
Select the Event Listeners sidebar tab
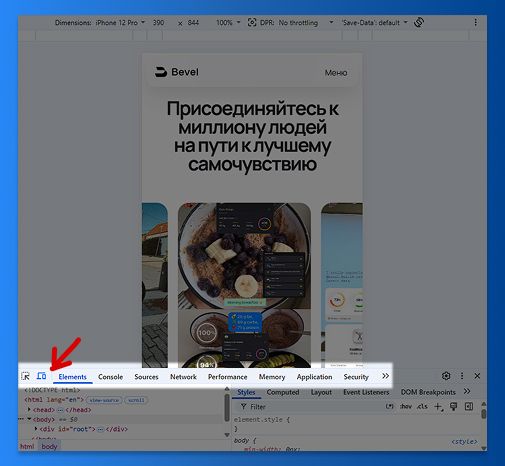click(366, 392)
